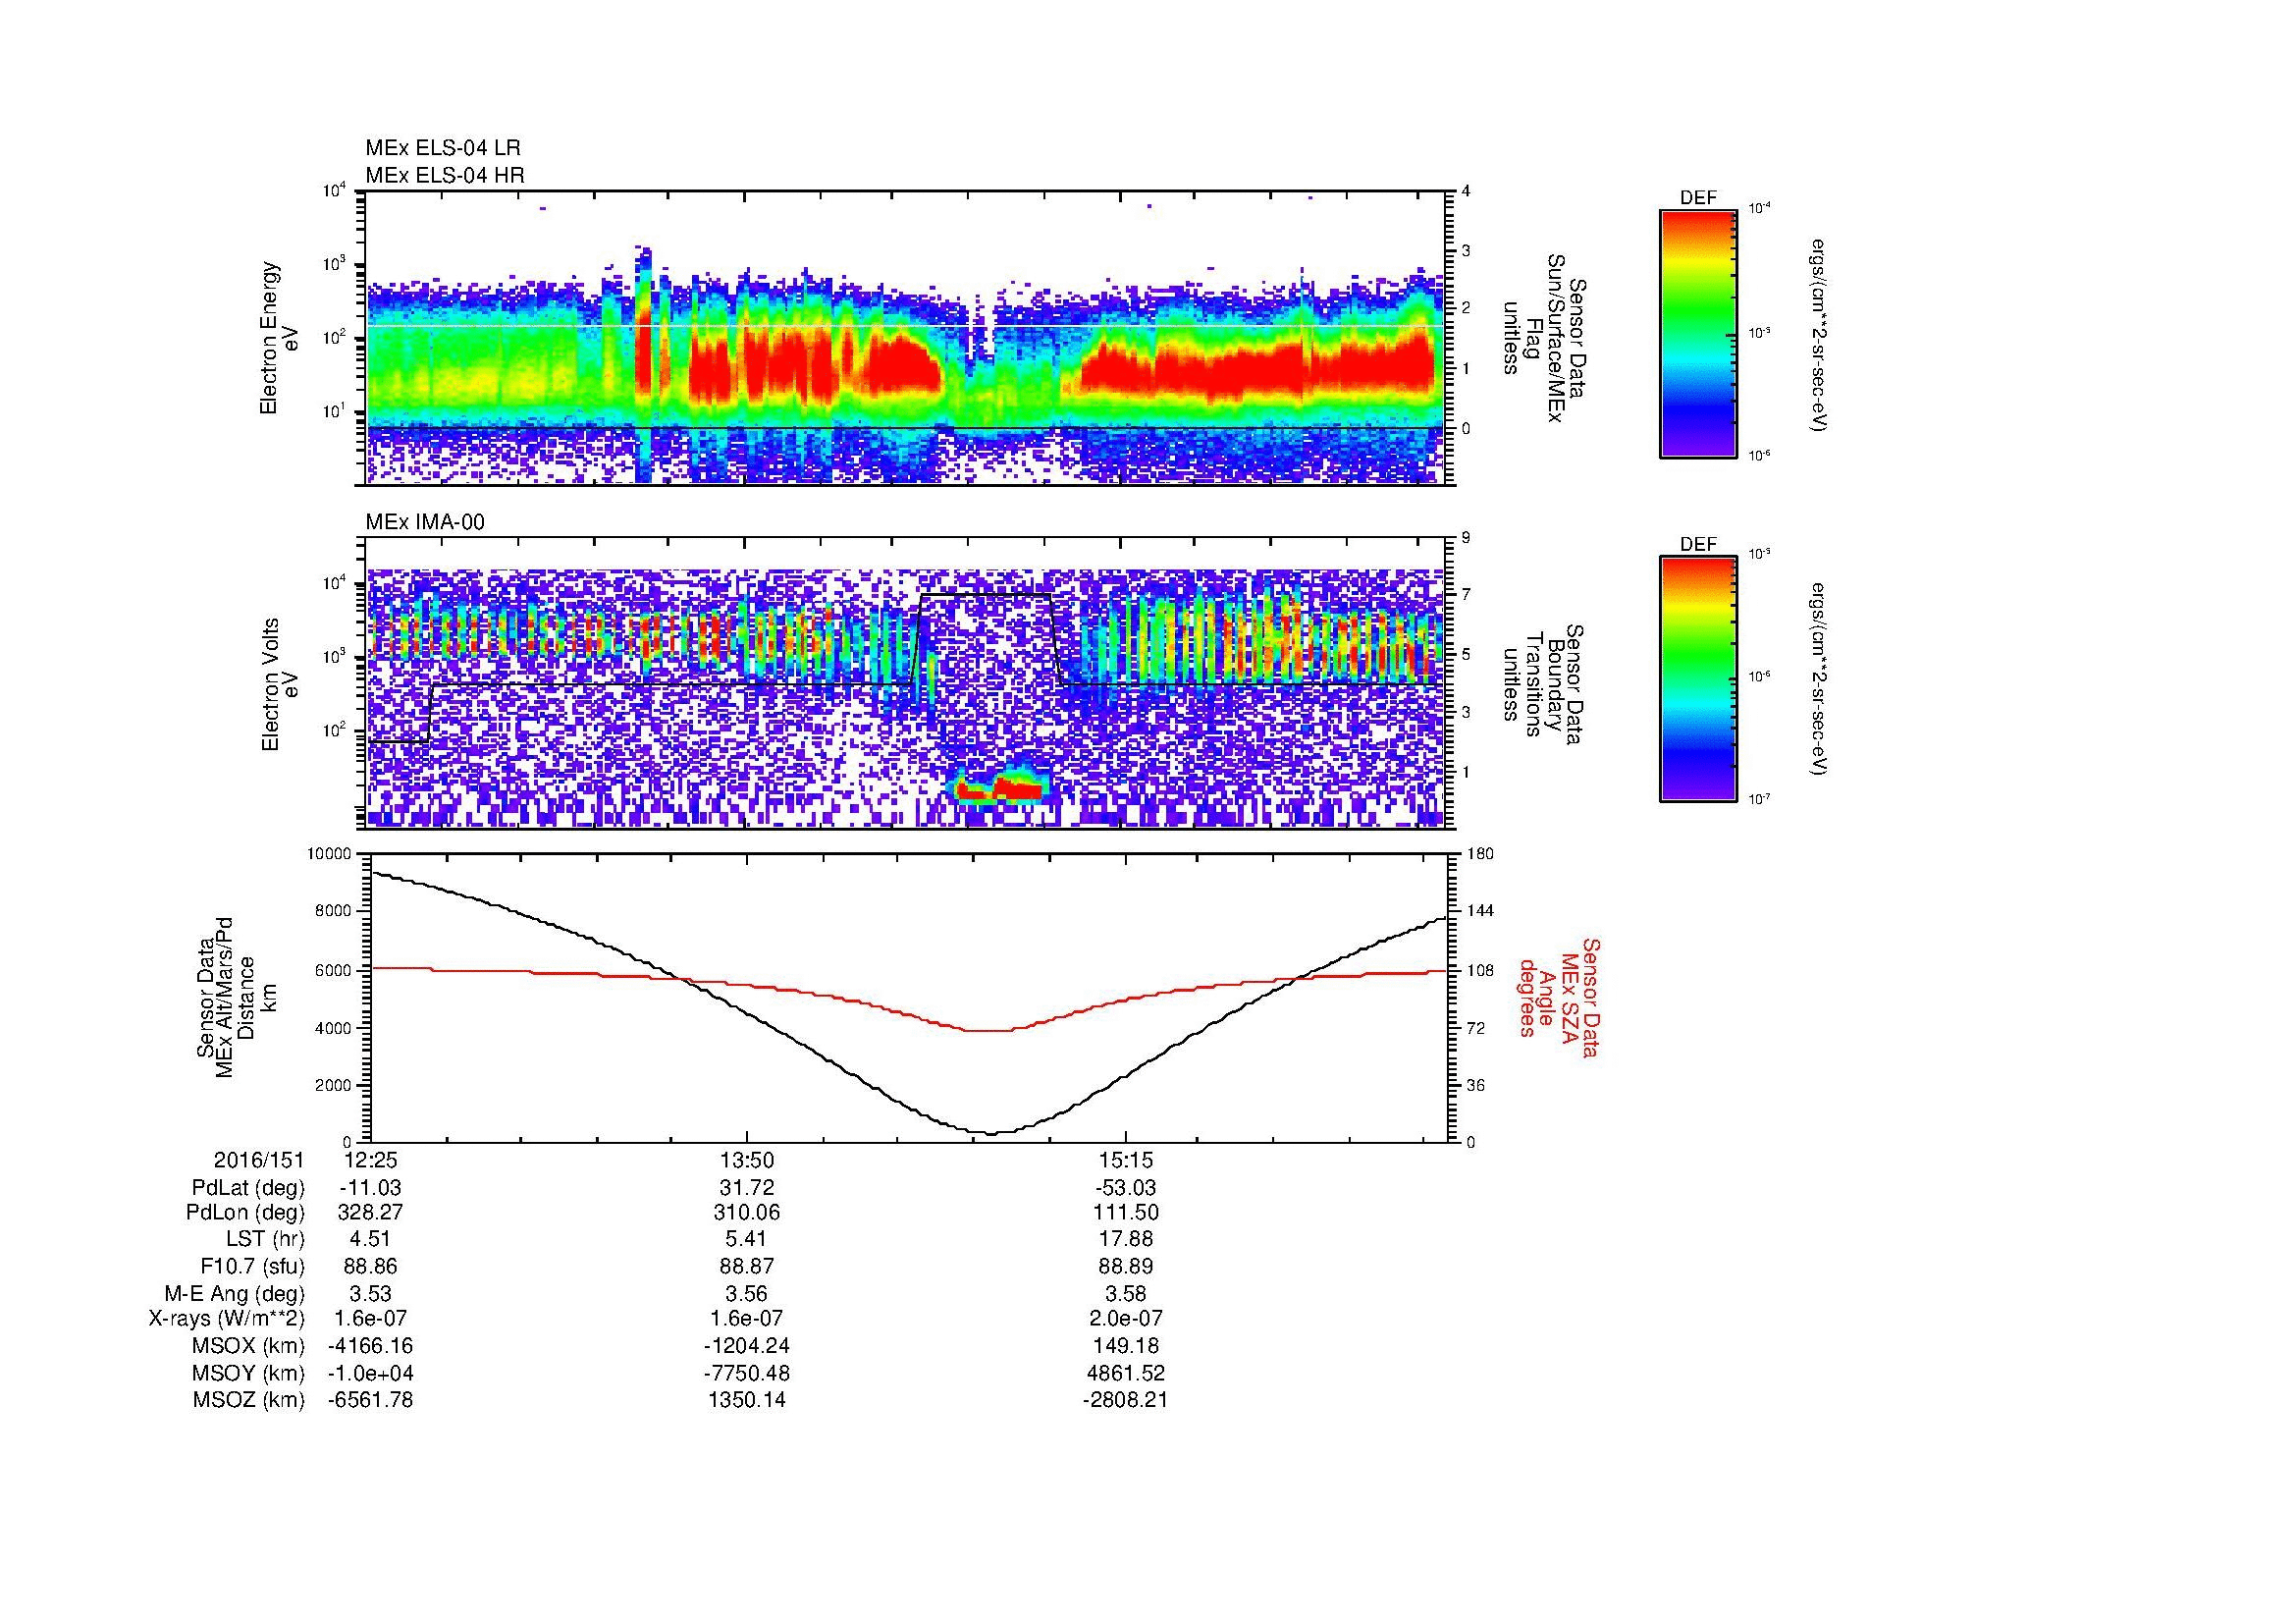Click the LST value 17.88
The height and width of the screenshot is (1623, 2296).
tap(1125, 1239)
